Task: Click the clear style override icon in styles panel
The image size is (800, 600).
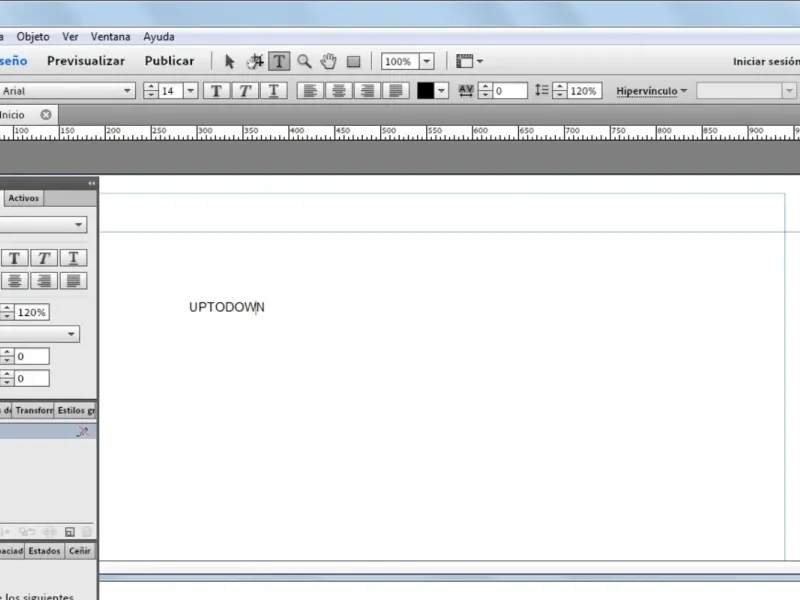Action: pos(83,432)
